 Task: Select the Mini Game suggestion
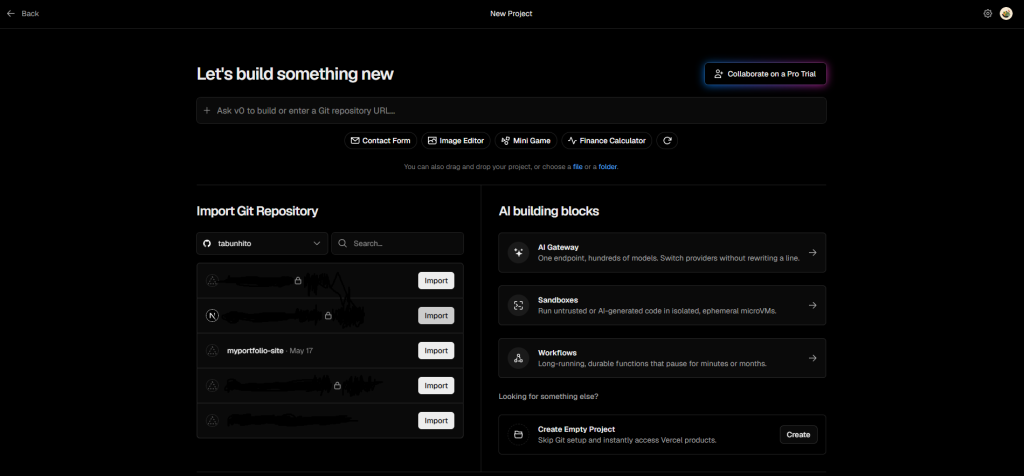click(x=526, y=140)
